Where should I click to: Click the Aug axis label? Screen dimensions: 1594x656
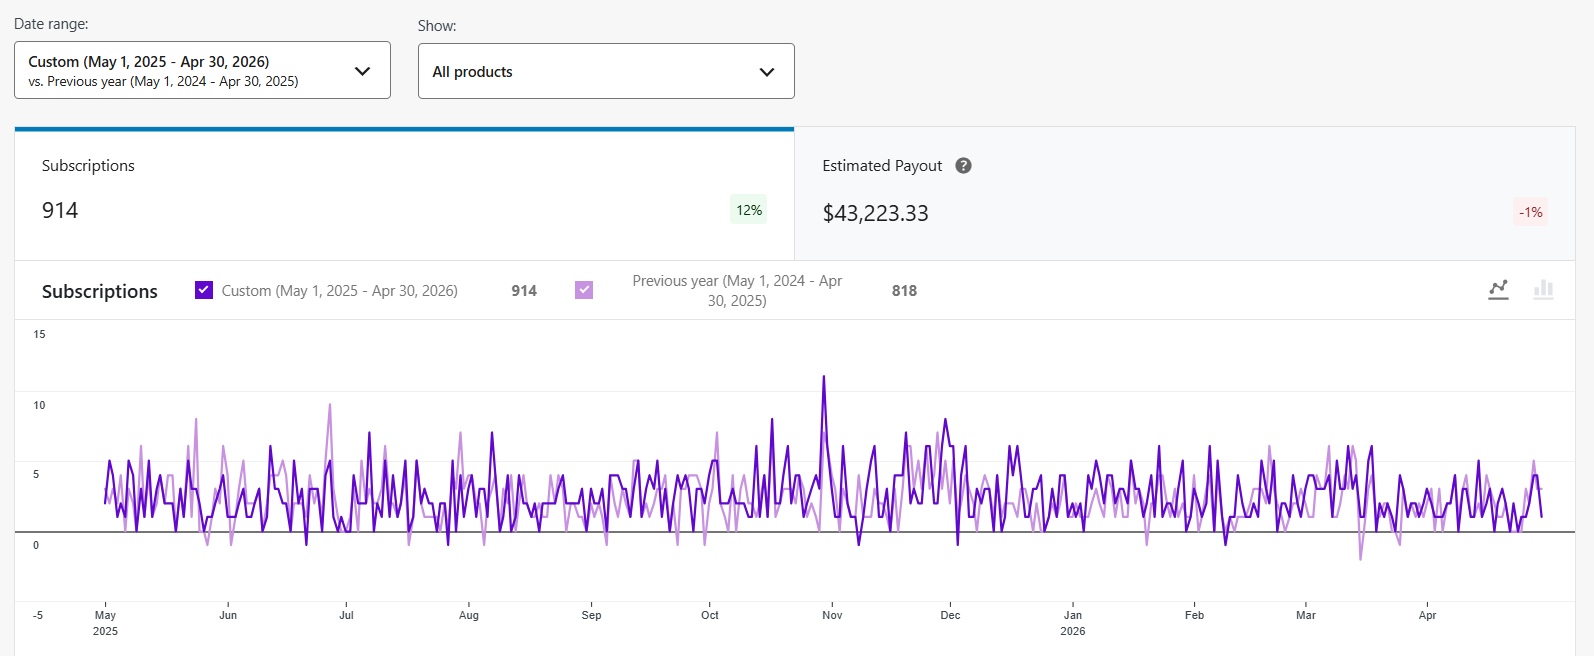pyautogui.click(x=469, y=615)
